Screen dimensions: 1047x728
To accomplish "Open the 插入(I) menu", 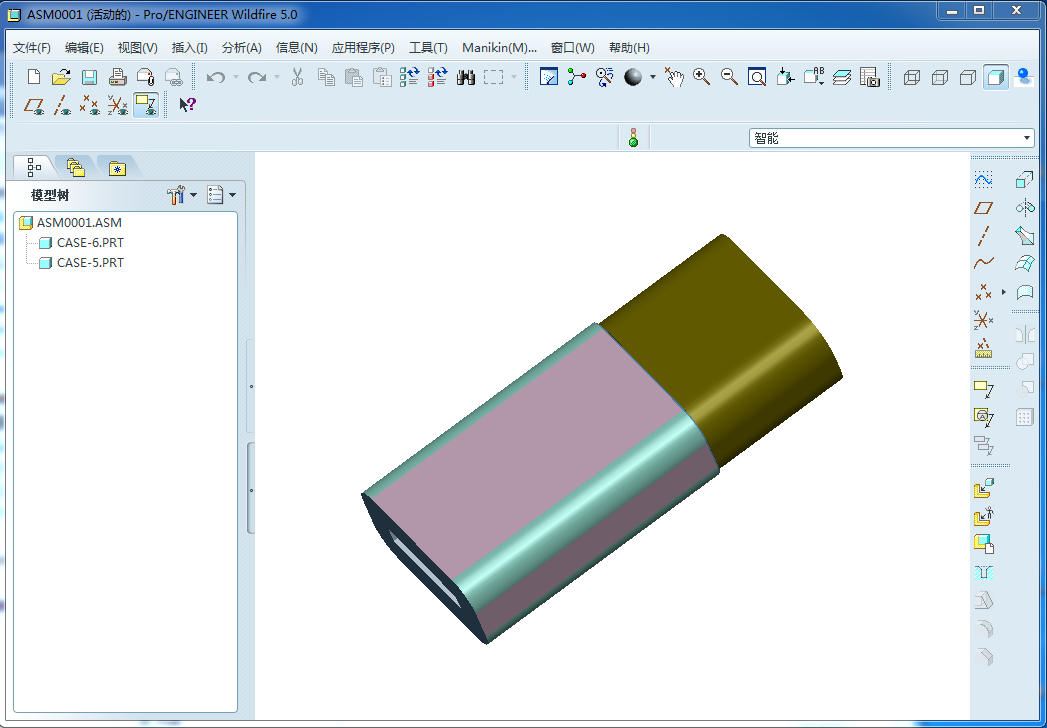I will (190, 47).
